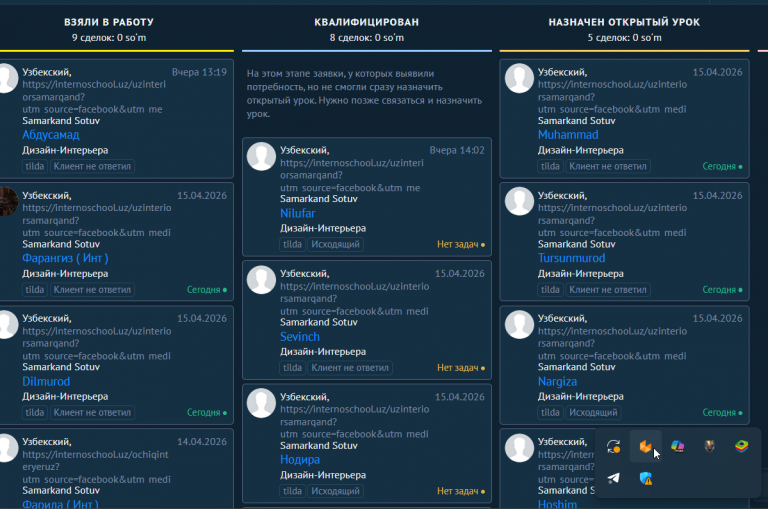Viewport: 768px width, 509px height.
Task: Open the Sevinch deal
Action: pos(300,337)
